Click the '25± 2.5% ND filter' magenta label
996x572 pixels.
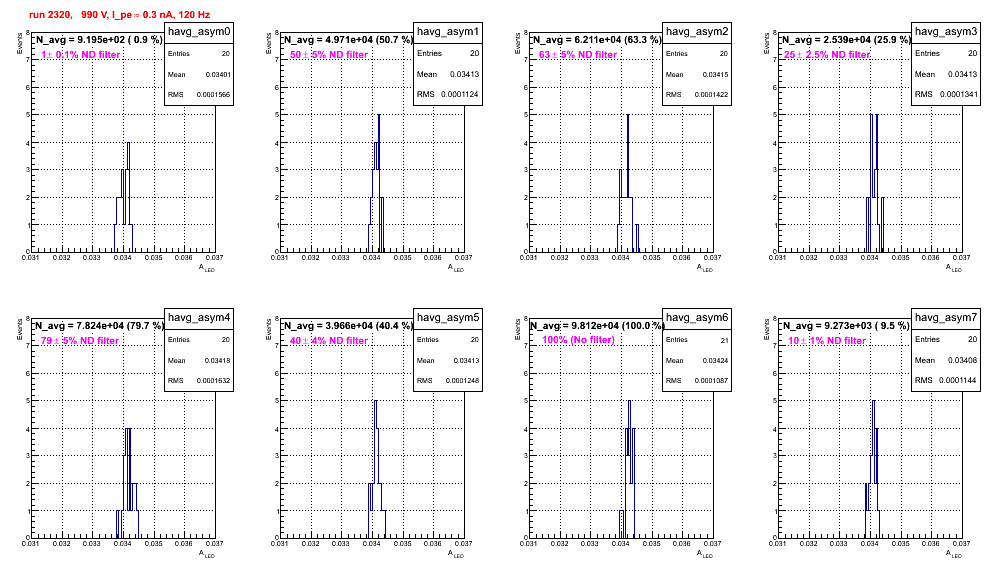(x=827, y=55)
